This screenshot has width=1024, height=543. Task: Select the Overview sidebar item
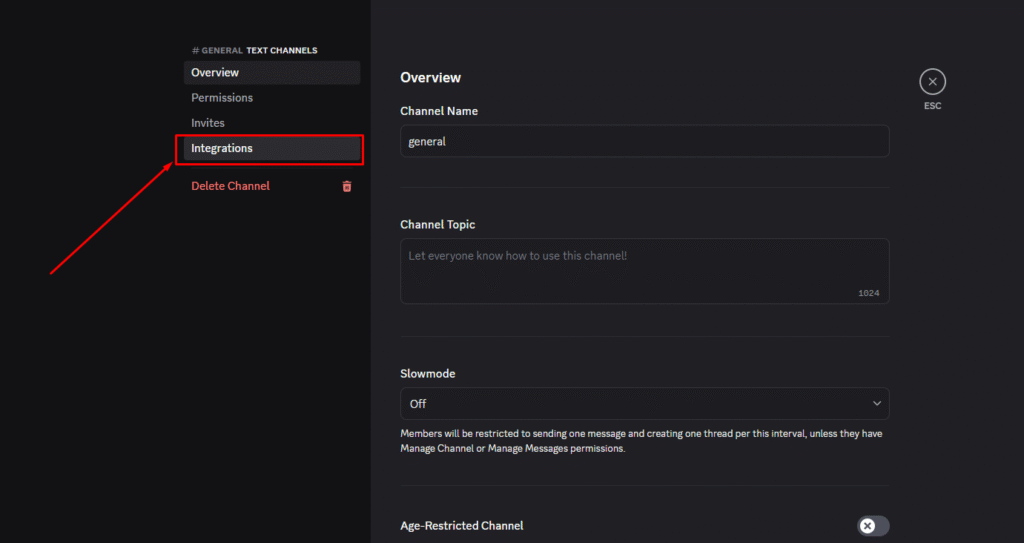pos(272,73)
